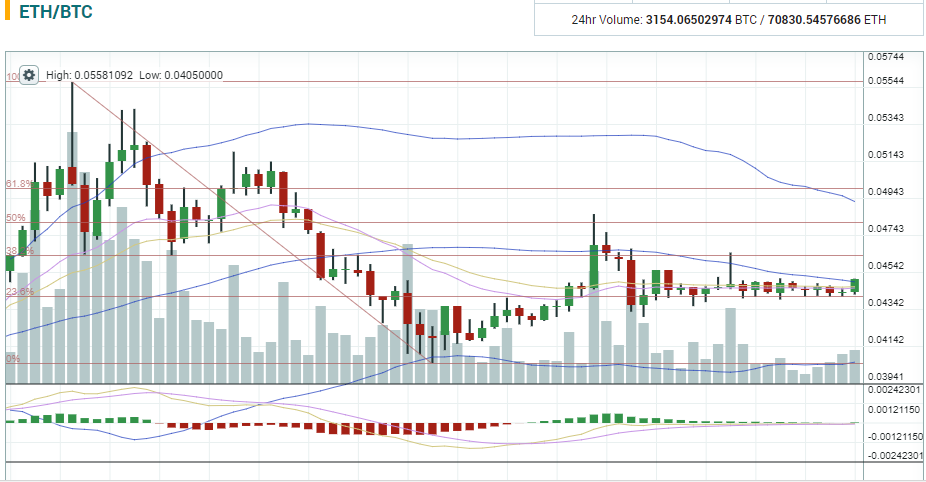This screenshot has width=926, height=482.
Task: Select the 61.8% Fibonacci level label
Action: [x=20, y=184]
